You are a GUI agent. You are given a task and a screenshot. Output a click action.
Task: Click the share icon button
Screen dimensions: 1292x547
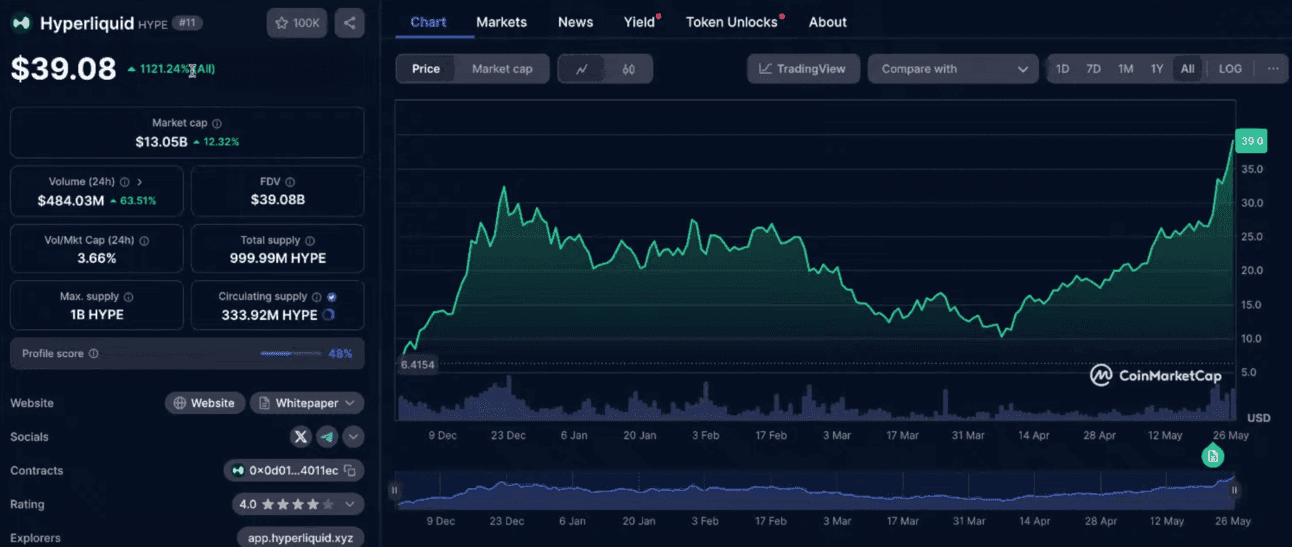pos(349,23)
